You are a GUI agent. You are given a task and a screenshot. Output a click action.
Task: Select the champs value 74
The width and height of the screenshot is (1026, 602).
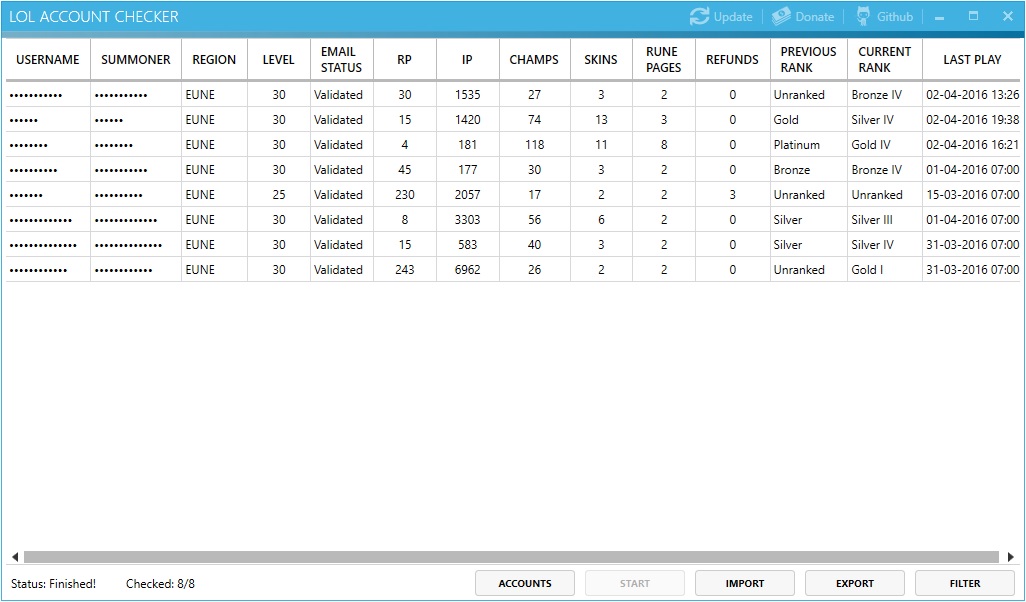534,120
